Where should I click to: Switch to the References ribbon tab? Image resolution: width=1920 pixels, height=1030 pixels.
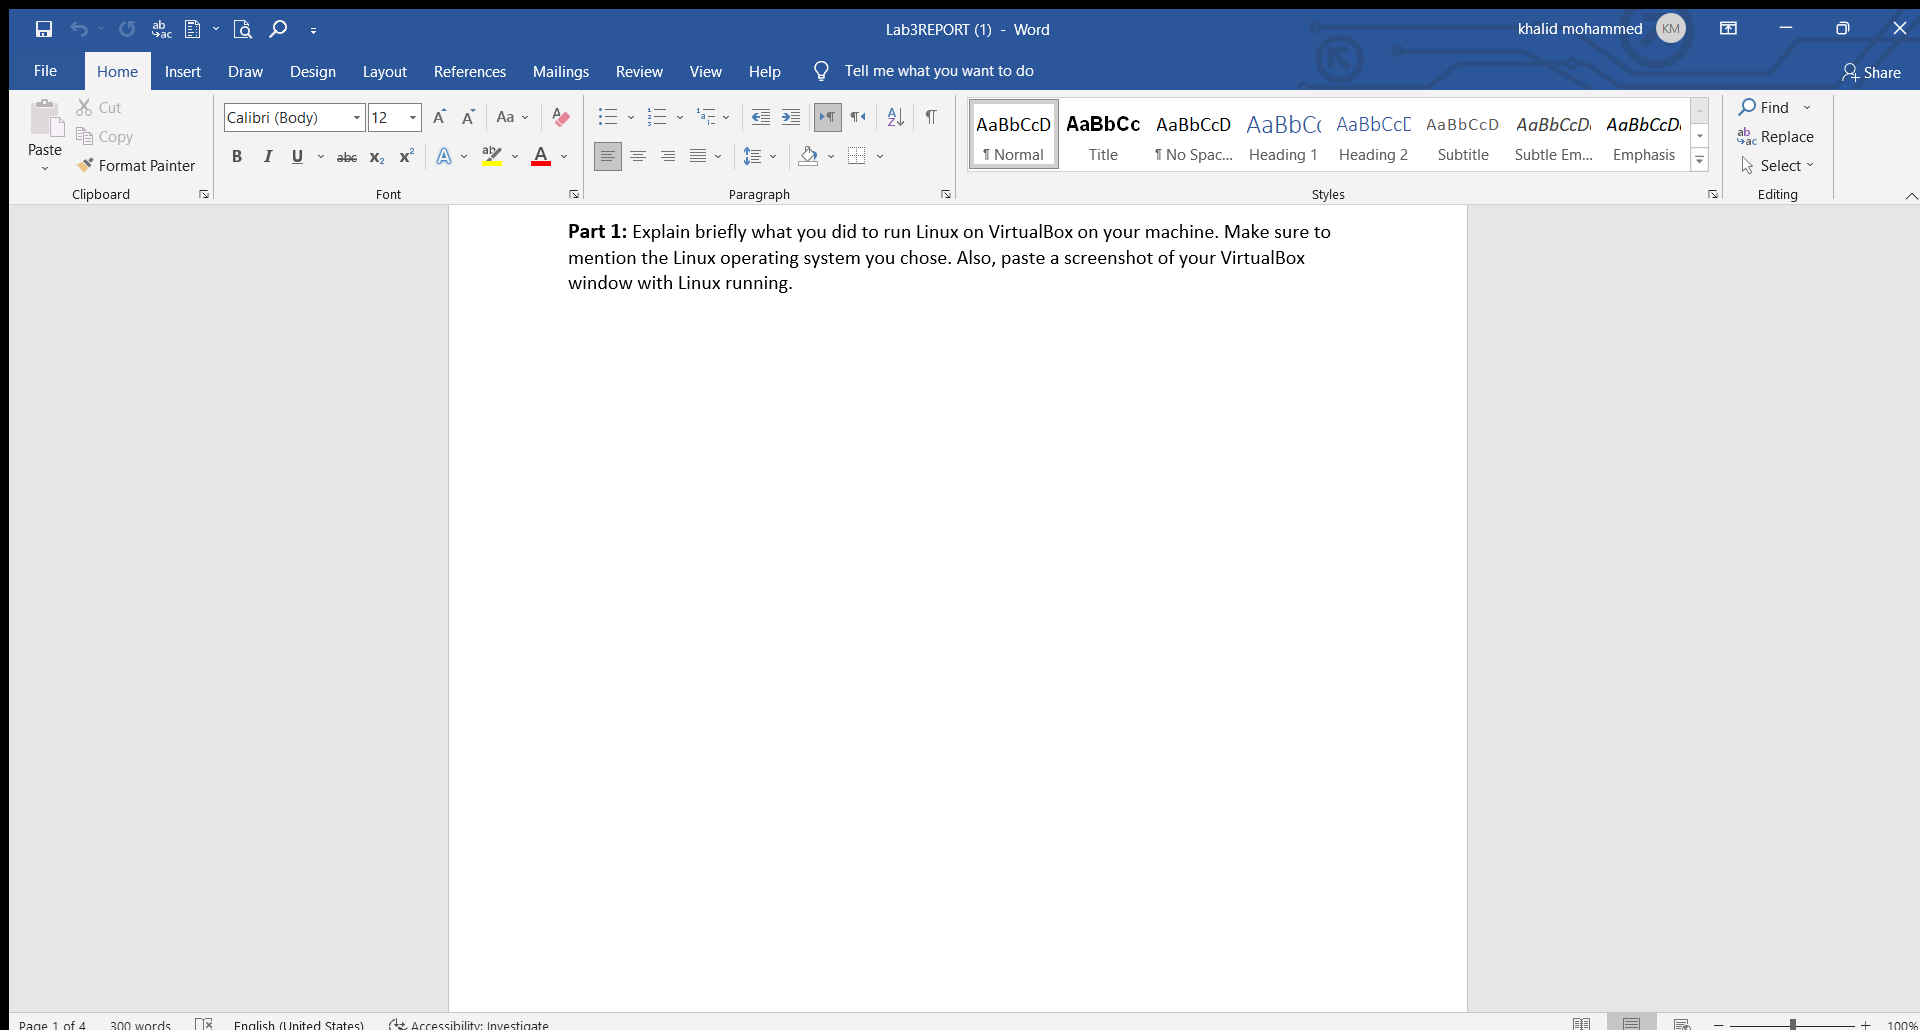pos(469,71)
